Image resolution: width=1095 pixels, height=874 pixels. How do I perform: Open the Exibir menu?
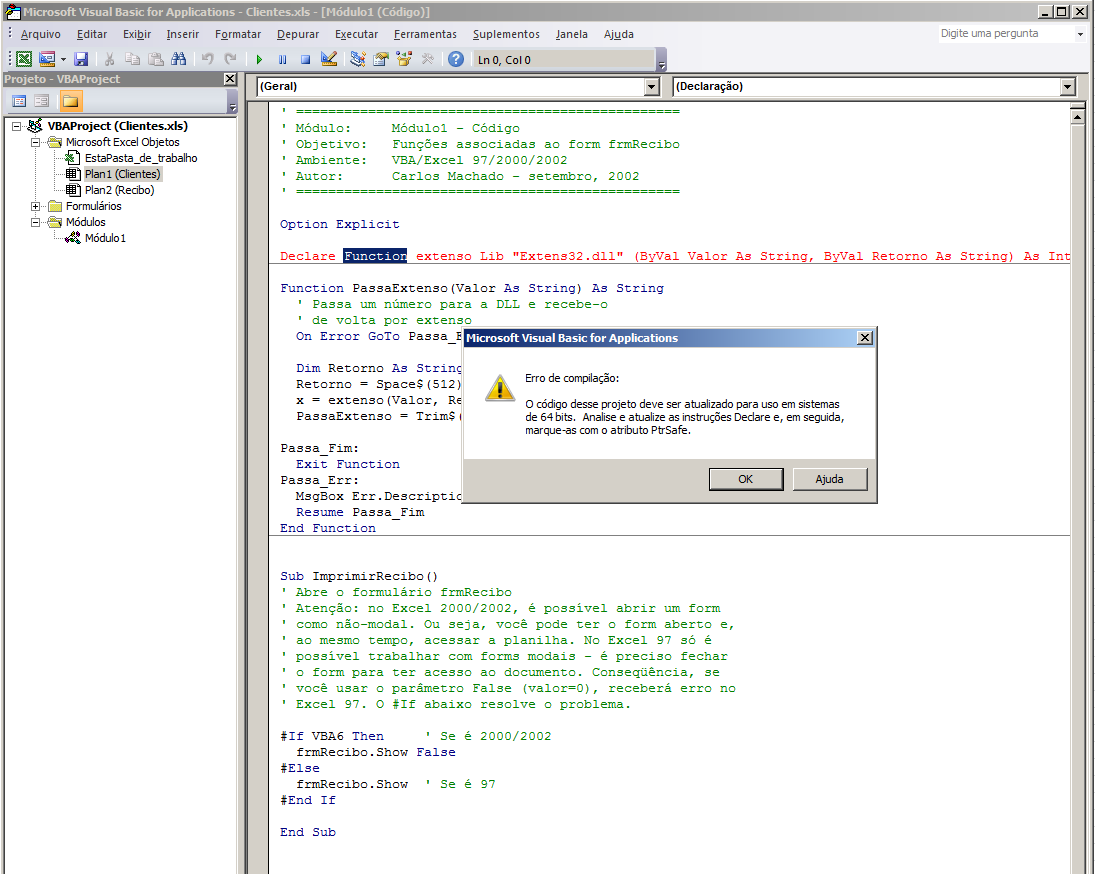pos(137,34)
